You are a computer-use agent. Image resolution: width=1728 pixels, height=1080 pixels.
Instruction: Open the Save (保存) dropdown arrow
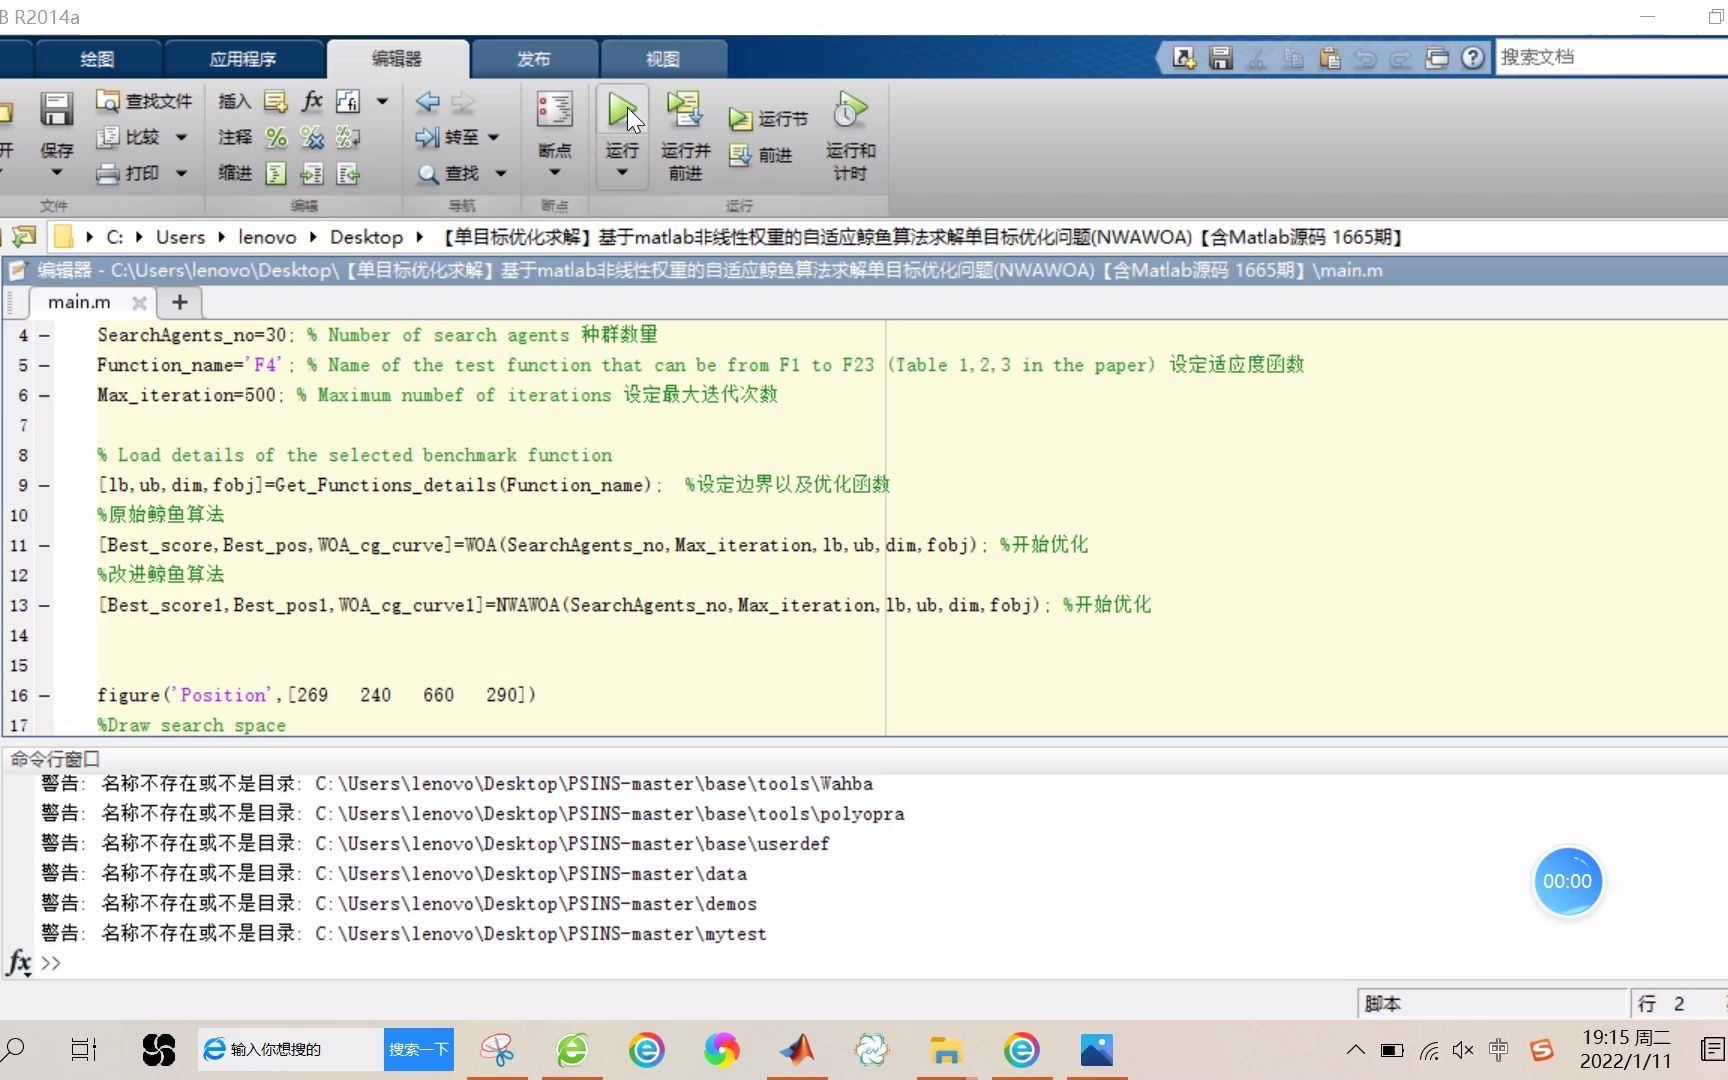point(56,173)
